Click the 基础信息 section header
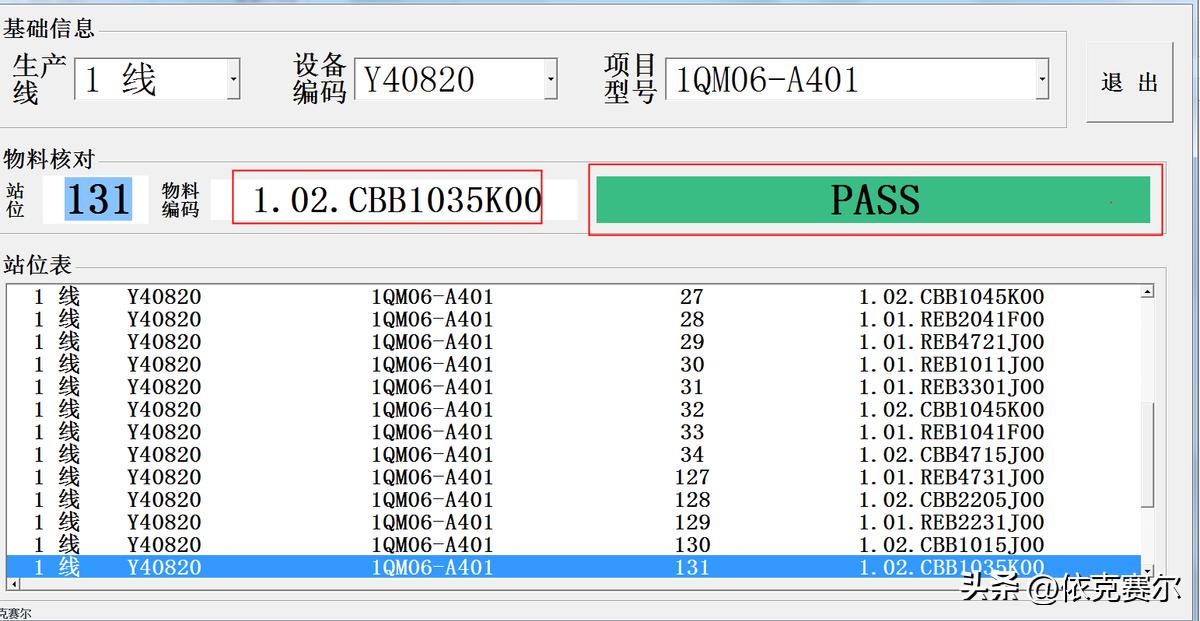1200x621 pixels. 48,28
